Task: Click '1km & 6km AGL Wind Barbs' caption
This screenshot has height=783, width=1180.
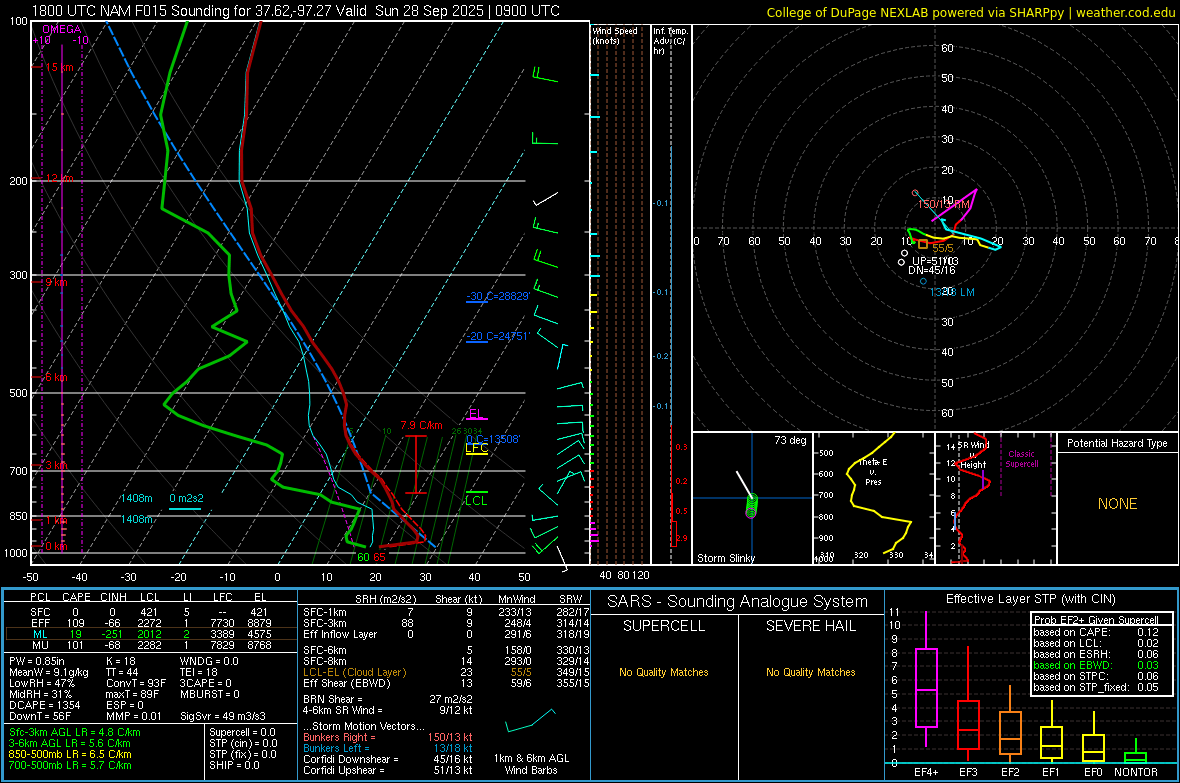Action: pos(531,764)
